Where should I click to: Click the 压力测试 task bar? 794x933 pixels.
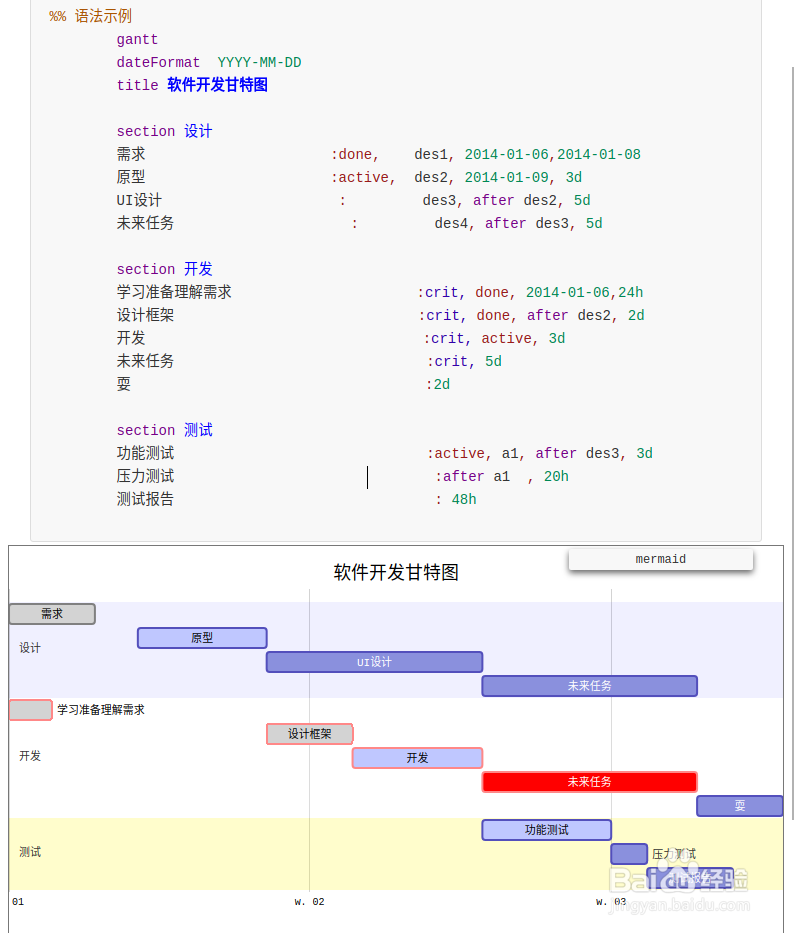point(629,854)
